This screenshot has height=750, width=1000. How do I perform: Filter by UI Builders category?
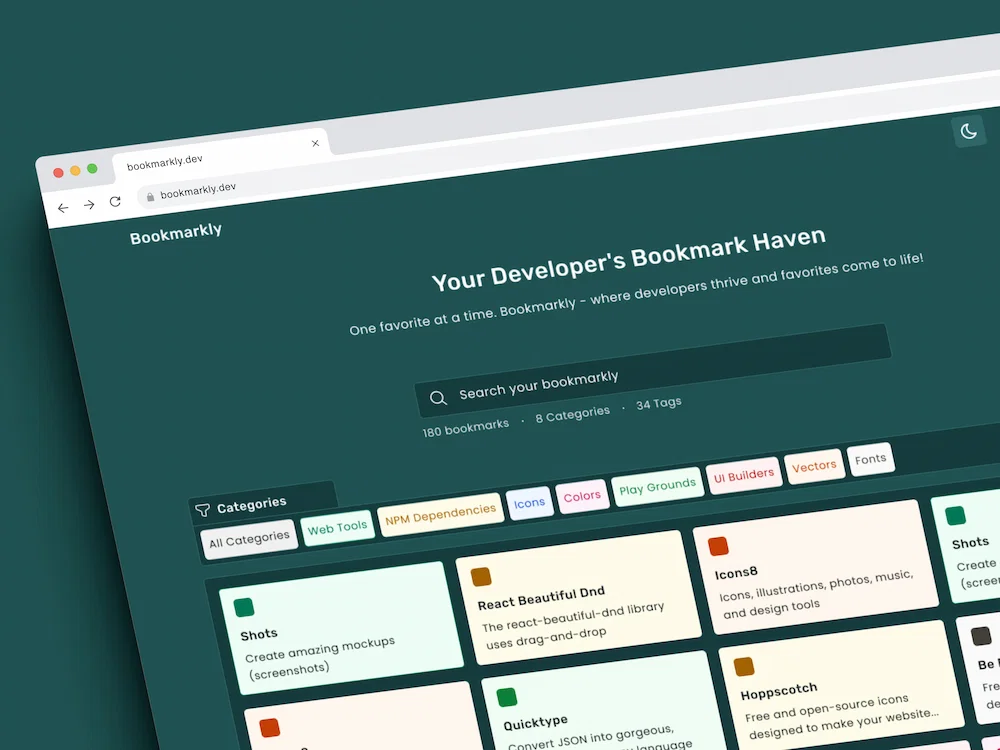tap(744, 476)
